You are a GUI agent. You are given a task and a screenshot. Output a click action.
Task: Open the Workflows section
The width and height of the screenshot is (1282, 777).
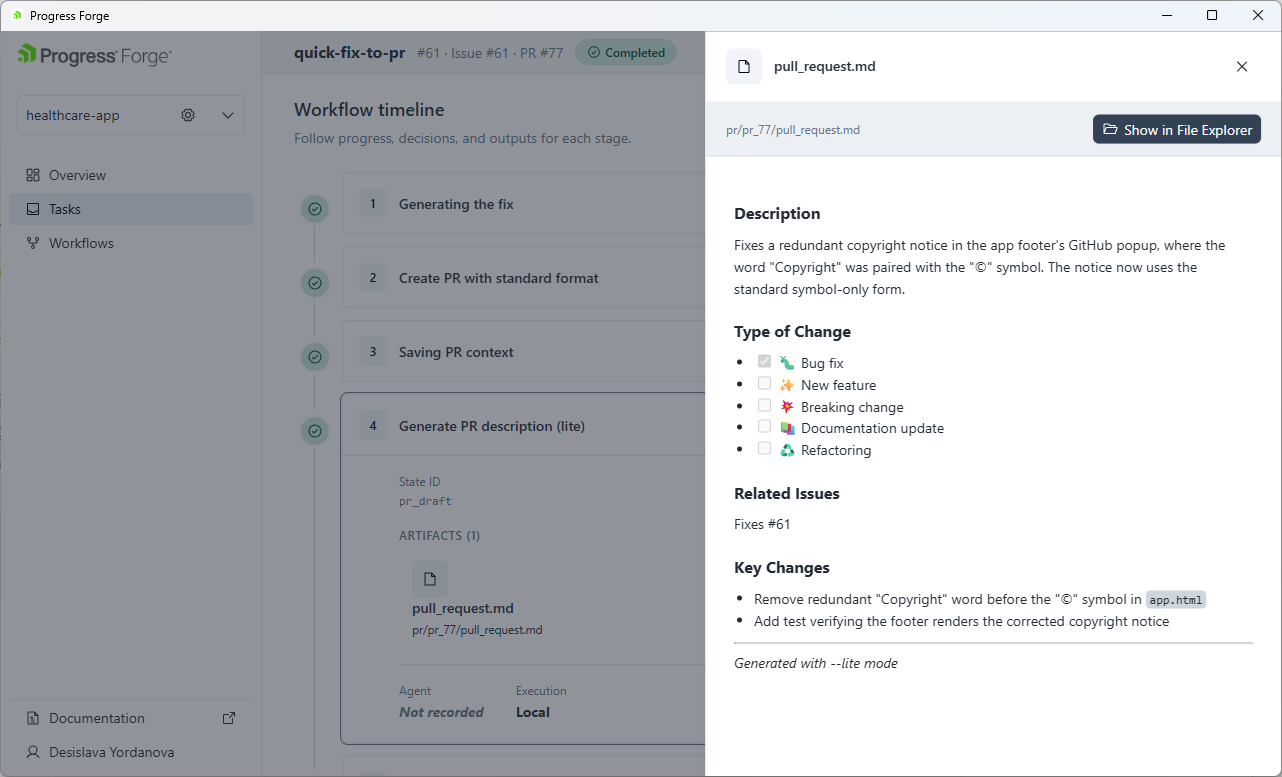point(131,243)
